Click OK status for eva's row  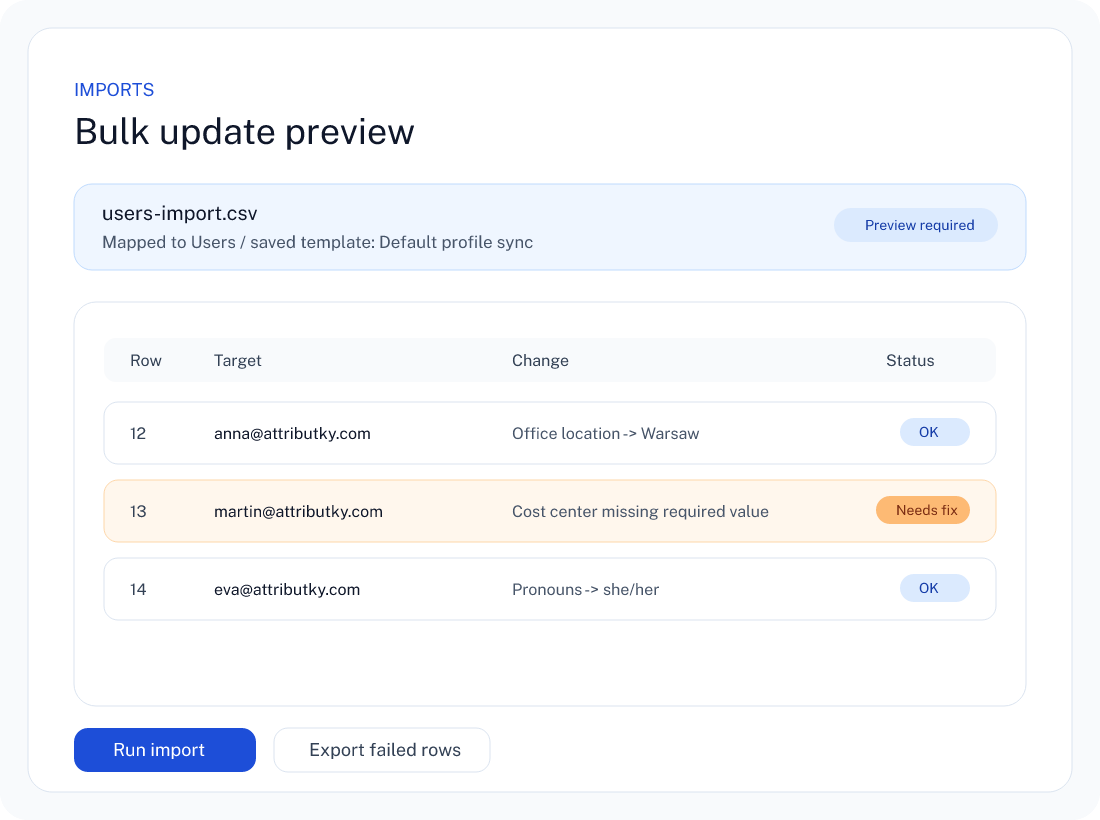point(934,588)
